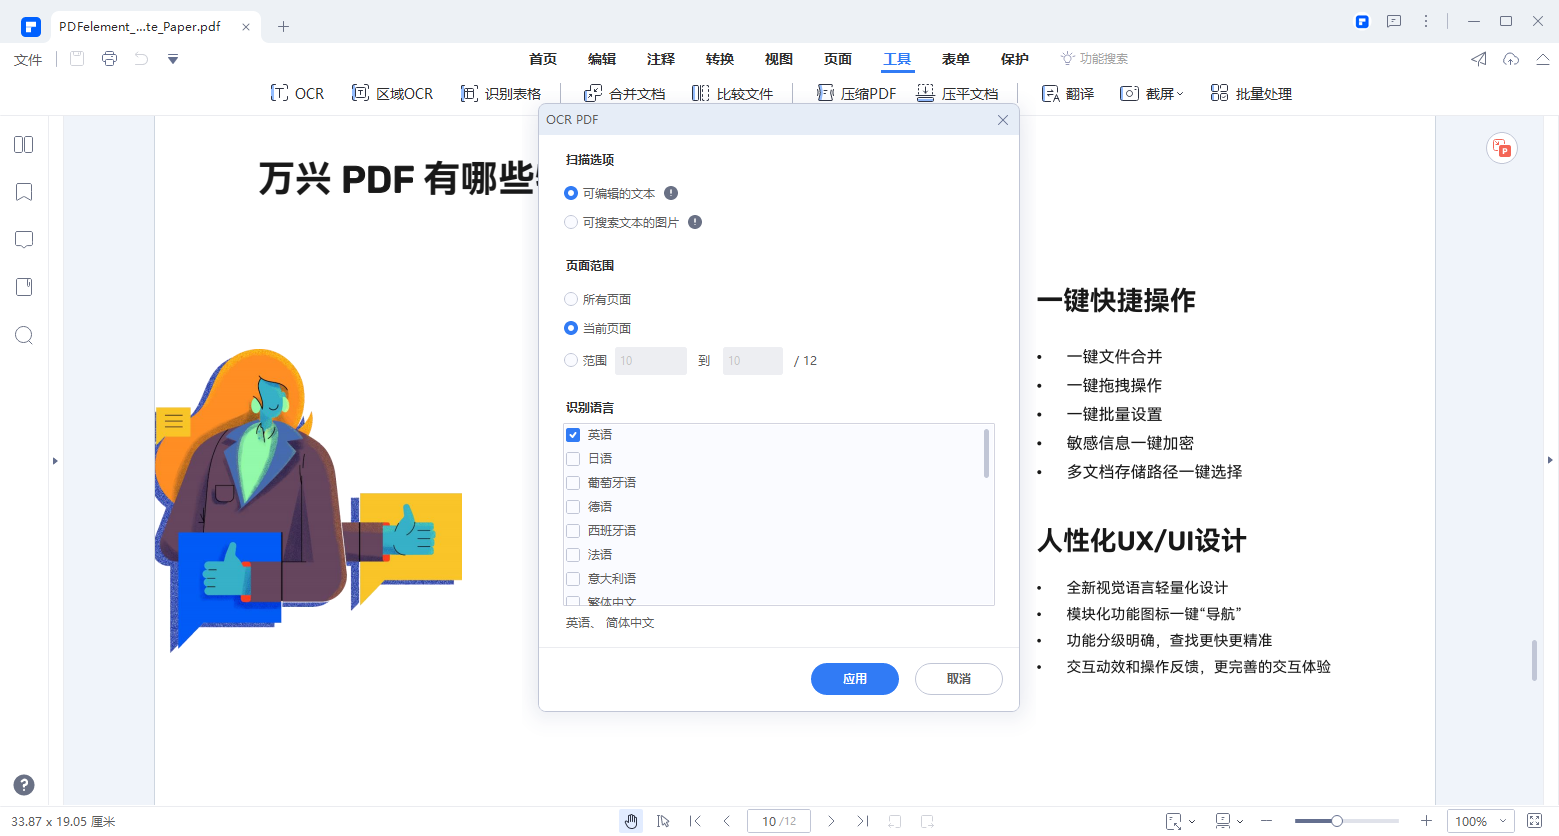Open the 截屏 dropdown menu

point(1152,93)
